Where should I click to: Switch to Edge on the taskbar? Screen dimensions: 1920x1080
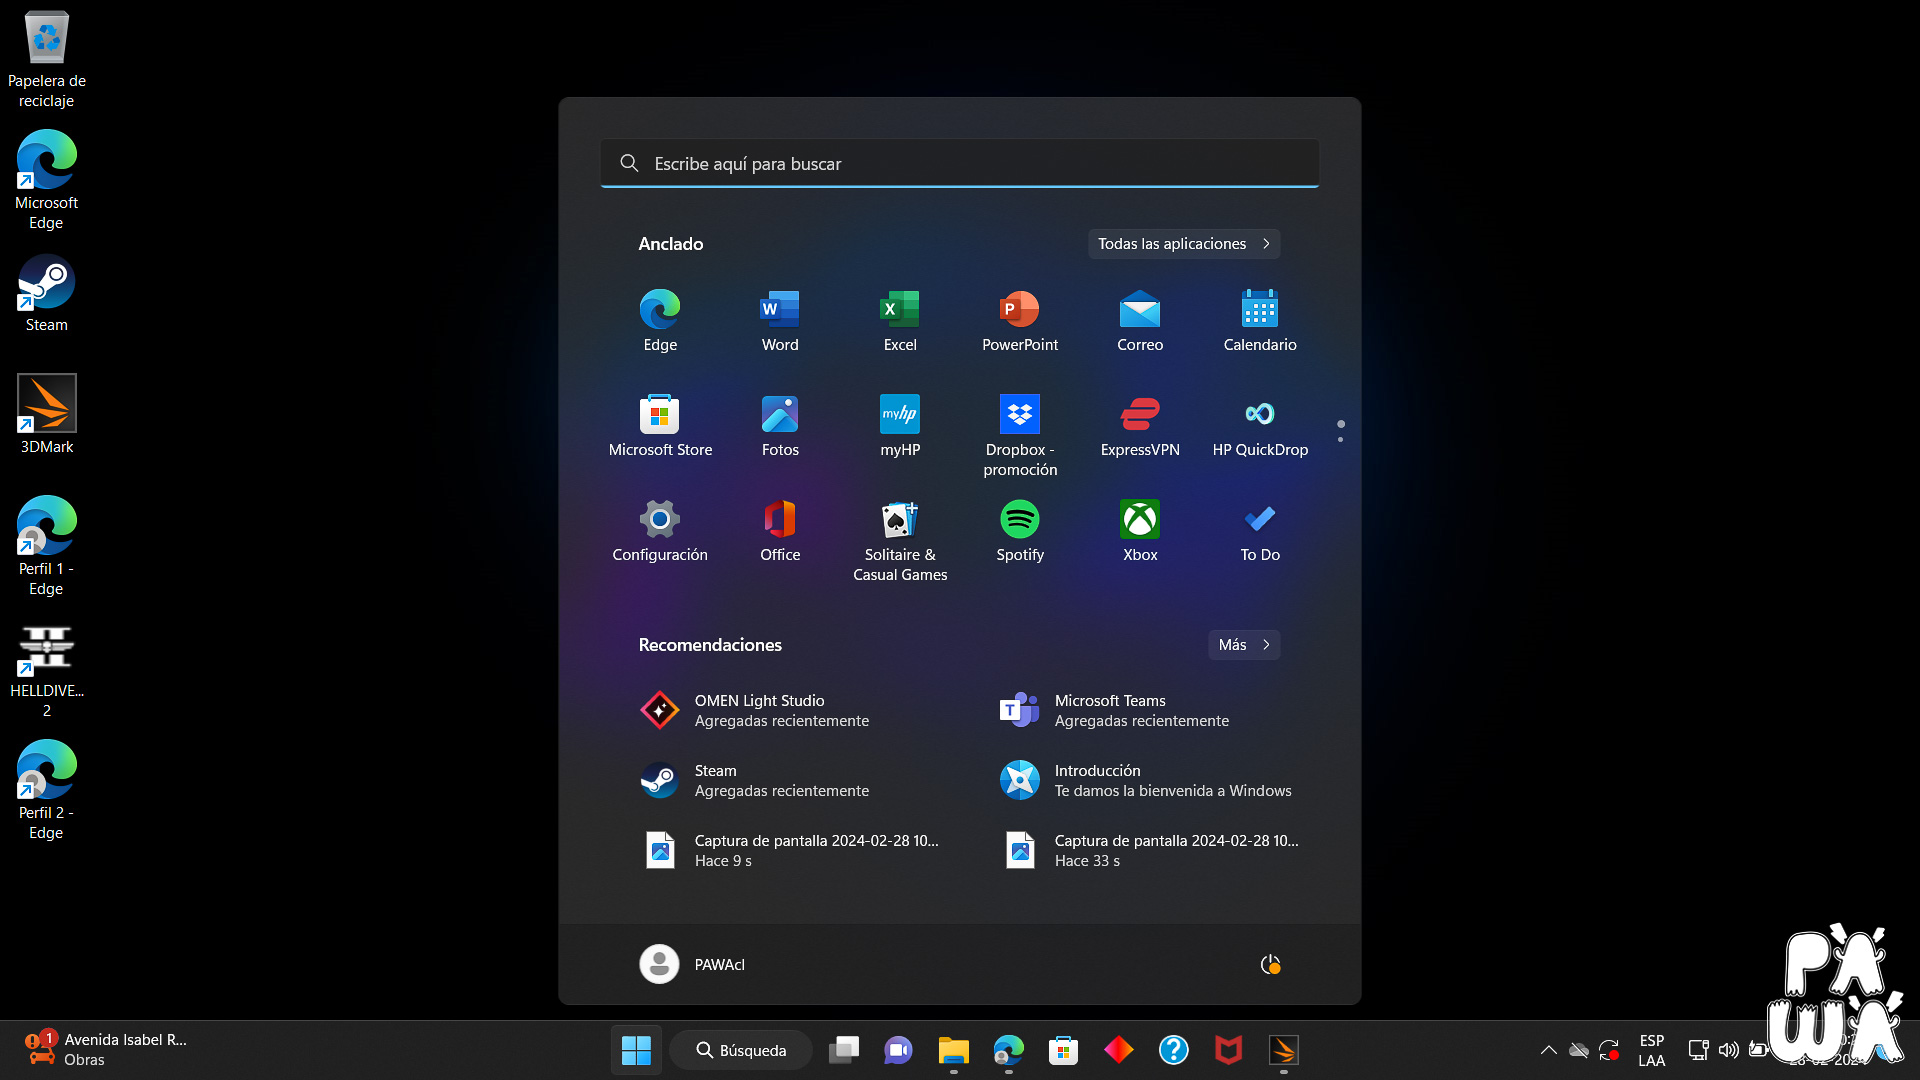click(1009, 1050)
